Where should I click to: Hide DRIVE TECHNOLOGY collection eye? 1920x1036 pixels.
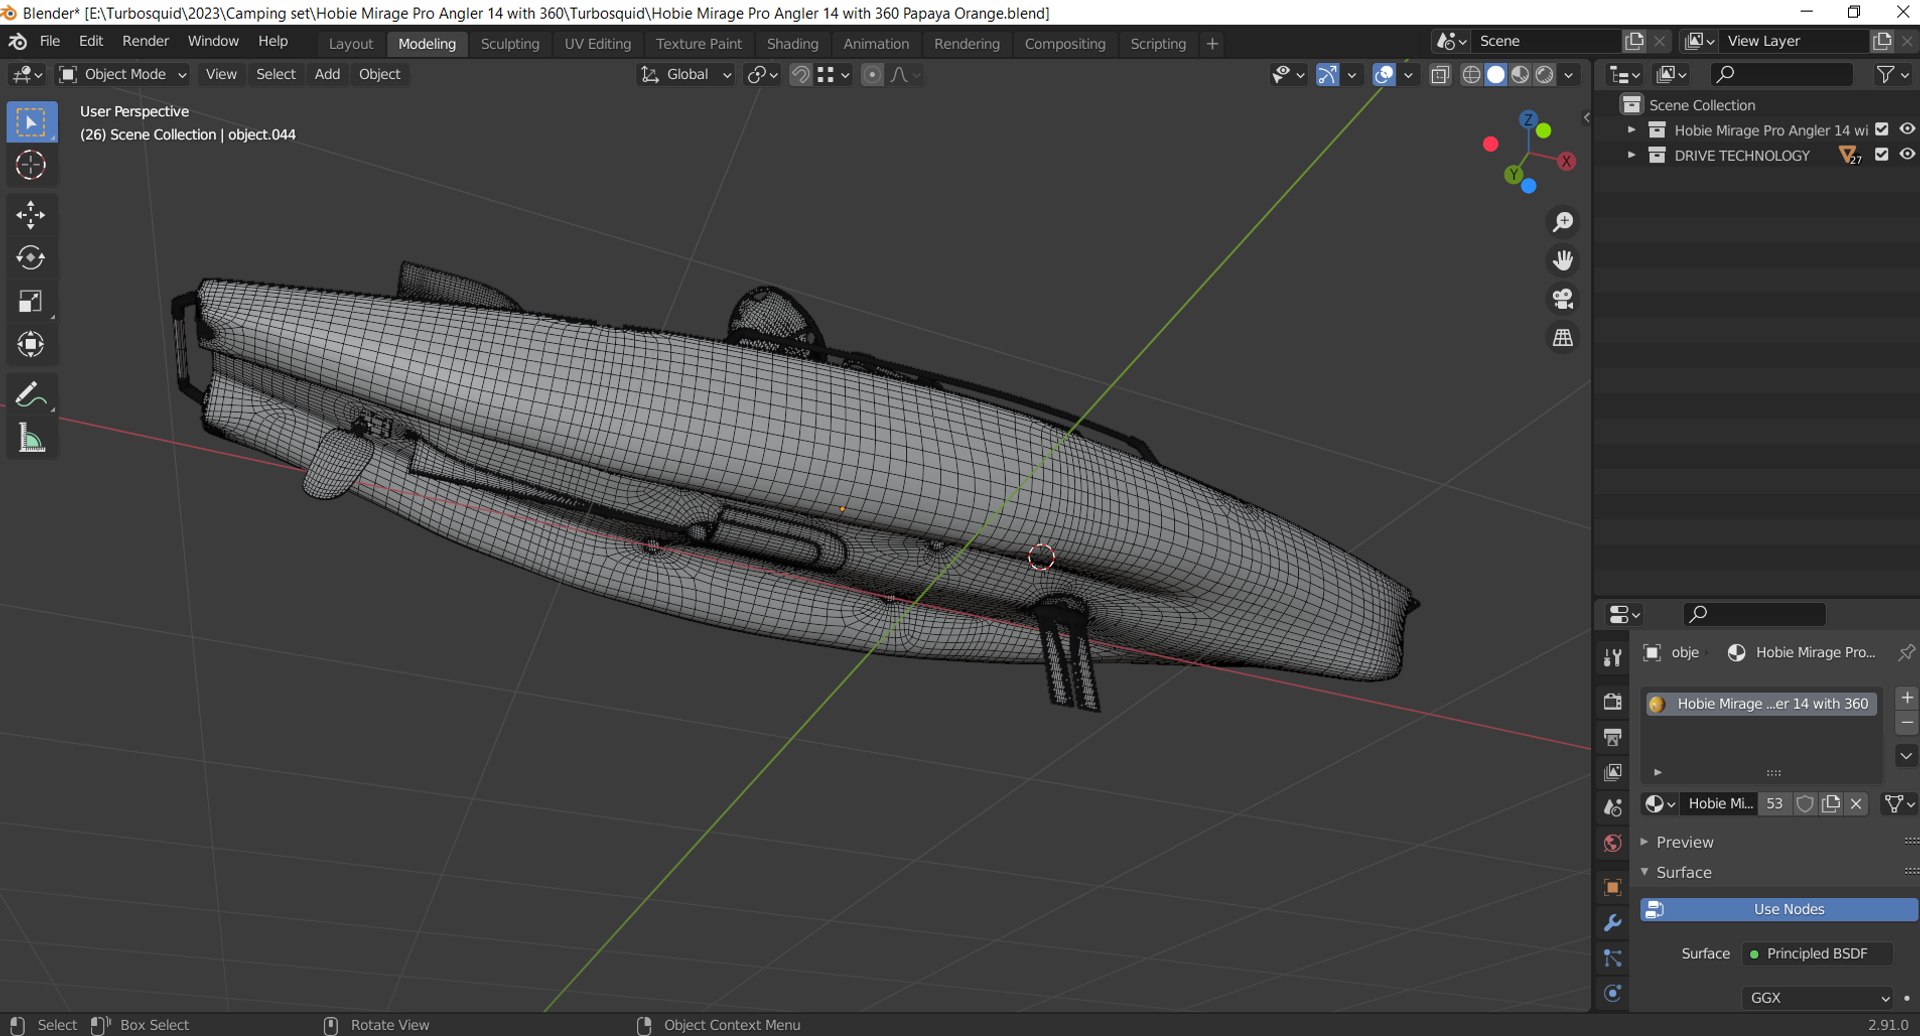coord(1907,154)
